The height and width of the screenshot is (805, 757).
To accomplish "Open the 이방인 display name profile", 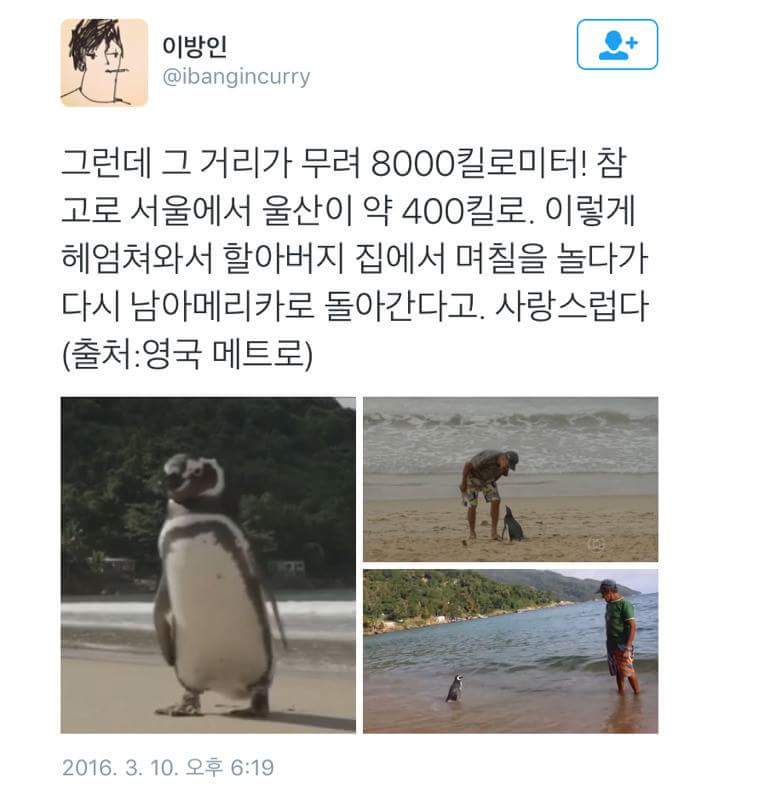I will [x=195, y=46].
